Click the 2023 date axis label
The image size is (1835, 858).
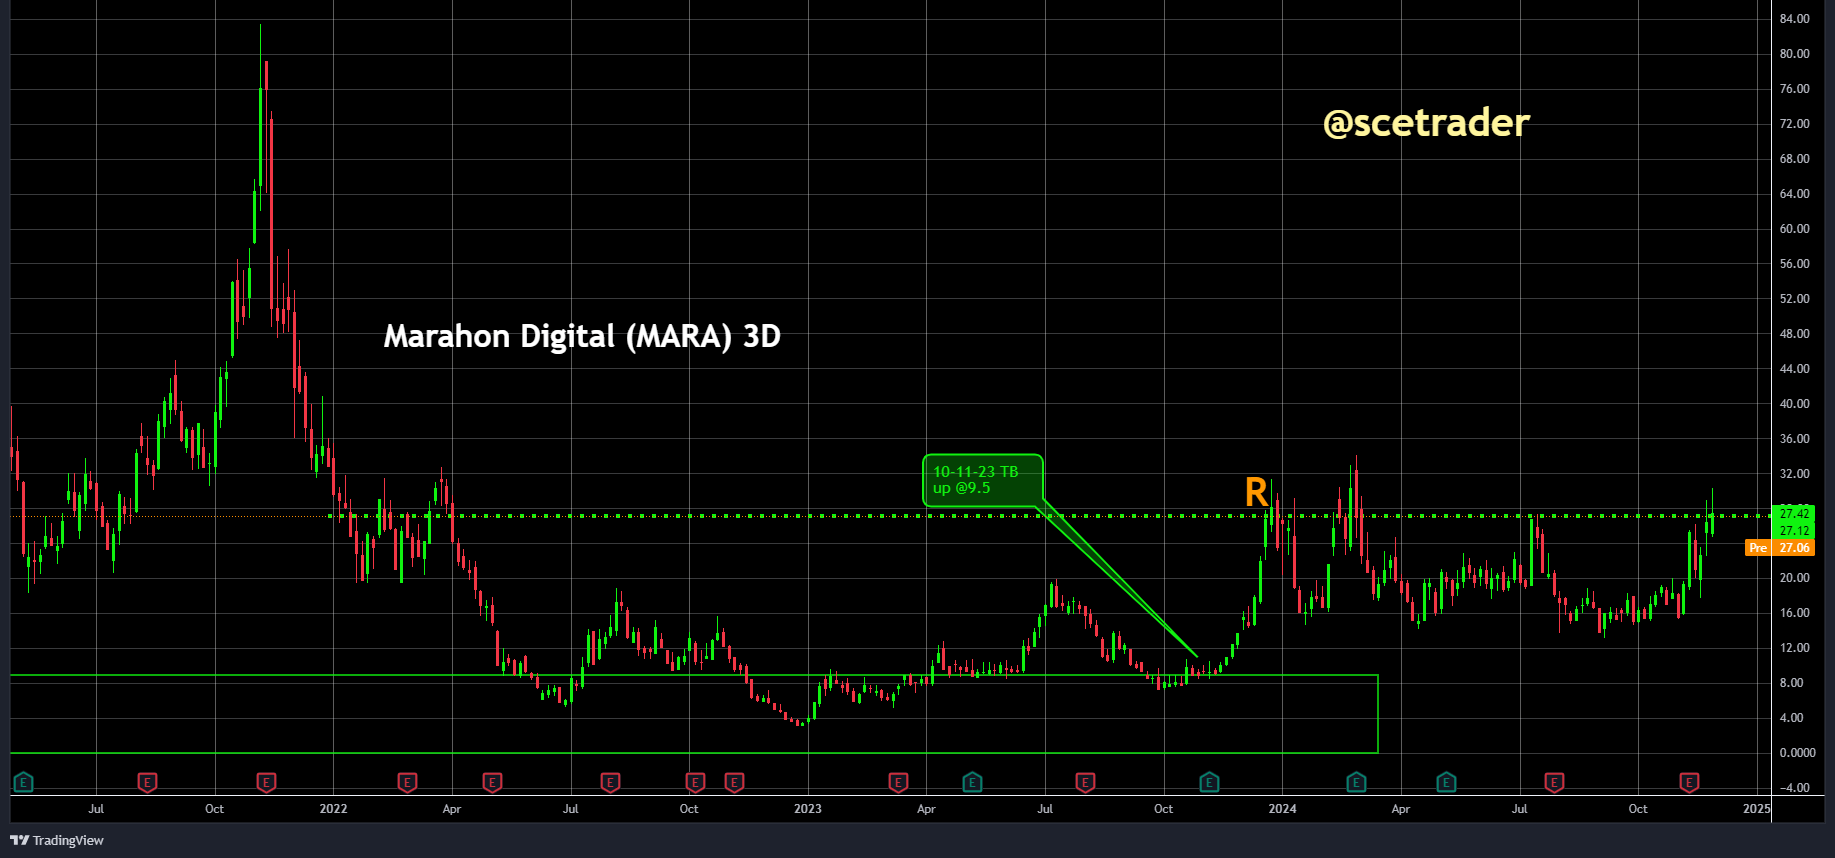pos(808,809)
